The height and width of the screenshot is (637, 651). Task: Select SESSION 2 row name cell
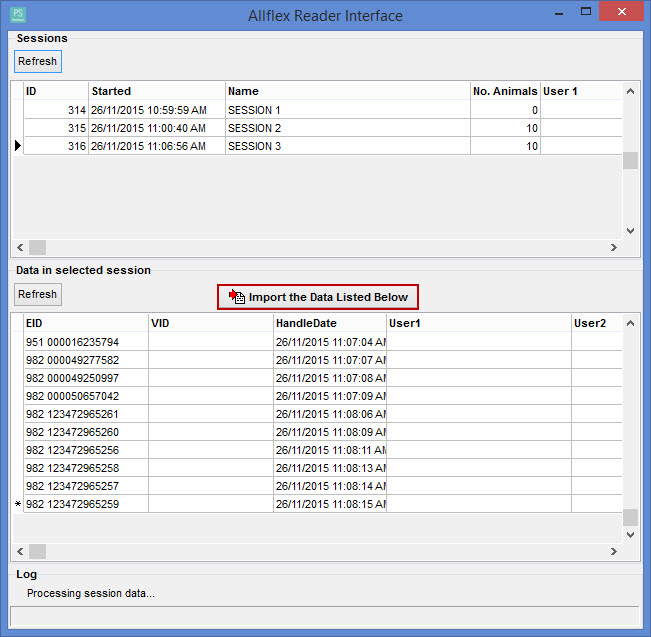(348, 128)
